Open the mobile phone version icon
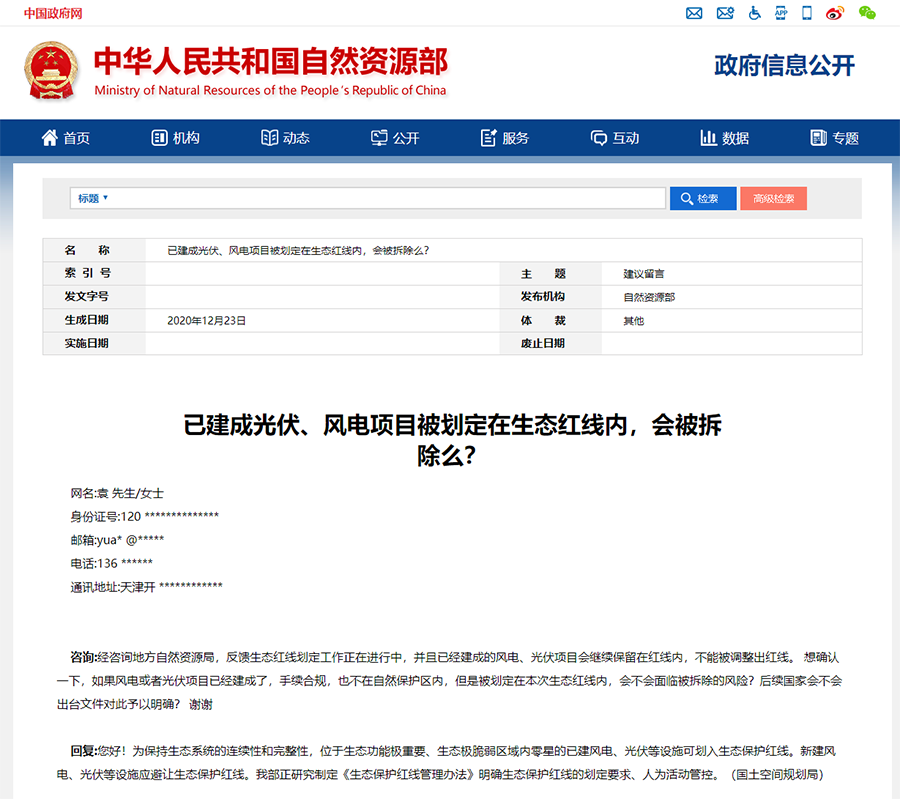Image resolution: width=900 pixels, height=799 pixels. click(x=807, y=13)
